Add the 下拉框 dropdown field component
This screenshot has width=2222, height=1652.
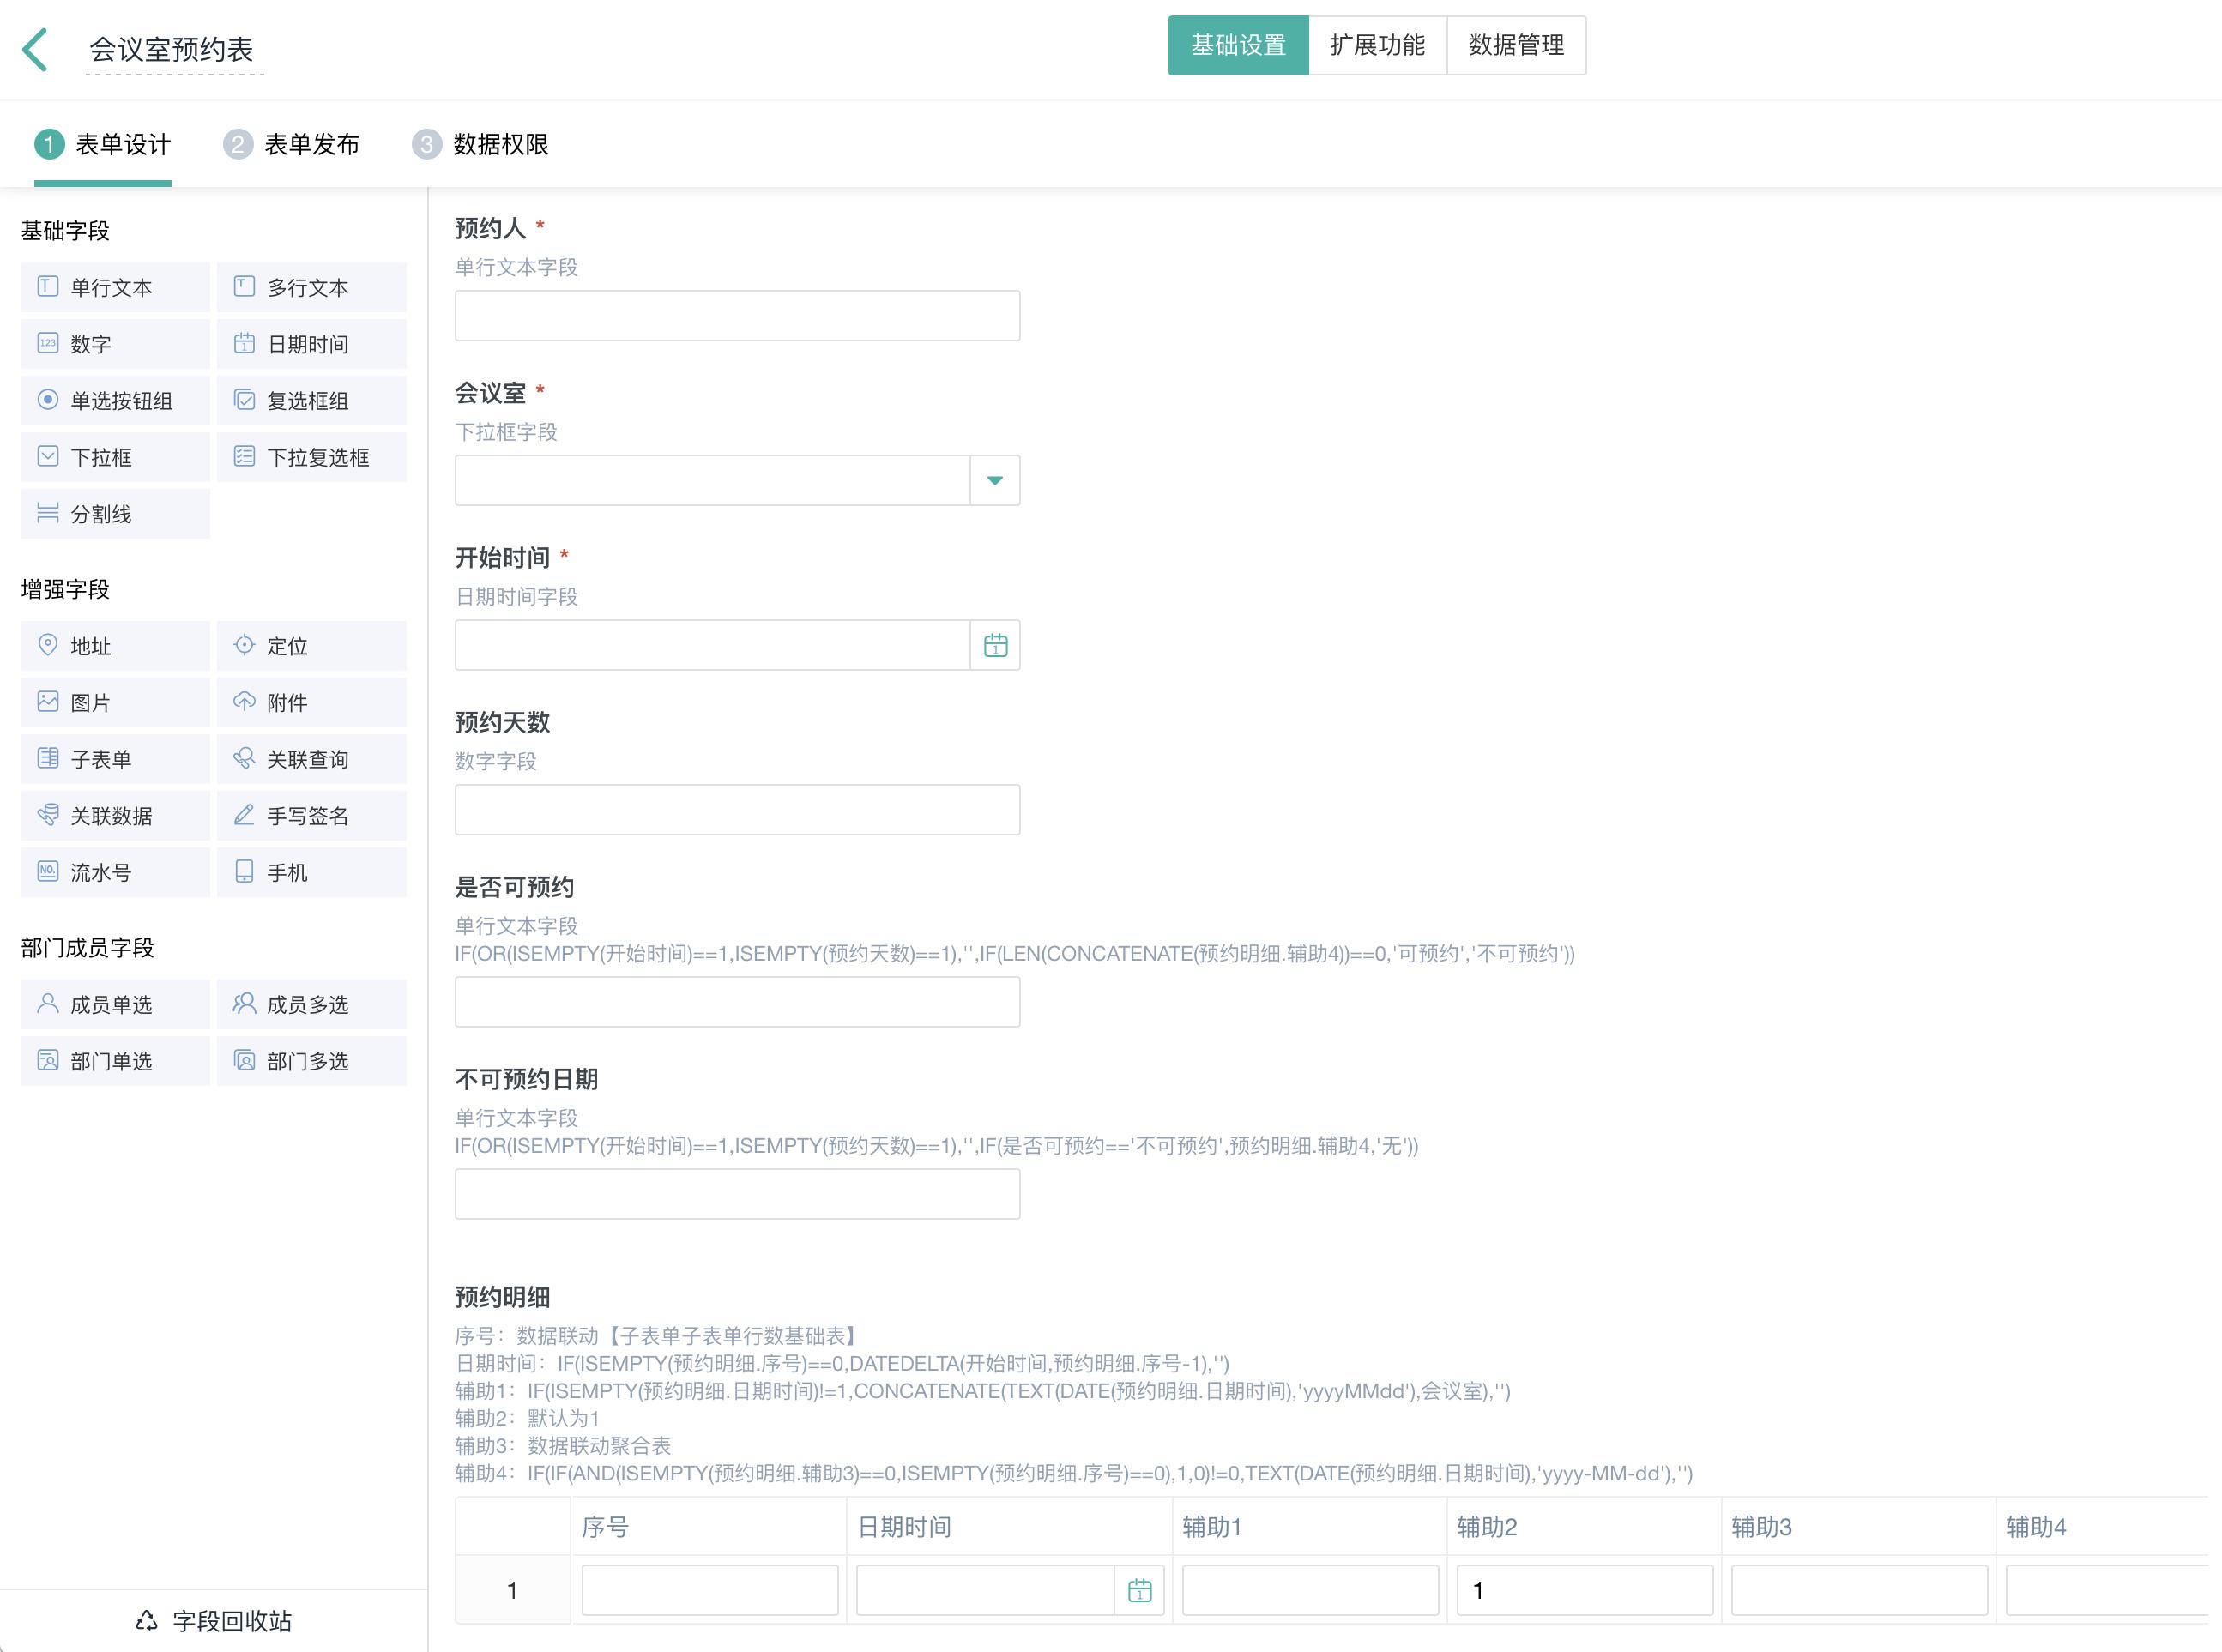(x=114, y=457)
